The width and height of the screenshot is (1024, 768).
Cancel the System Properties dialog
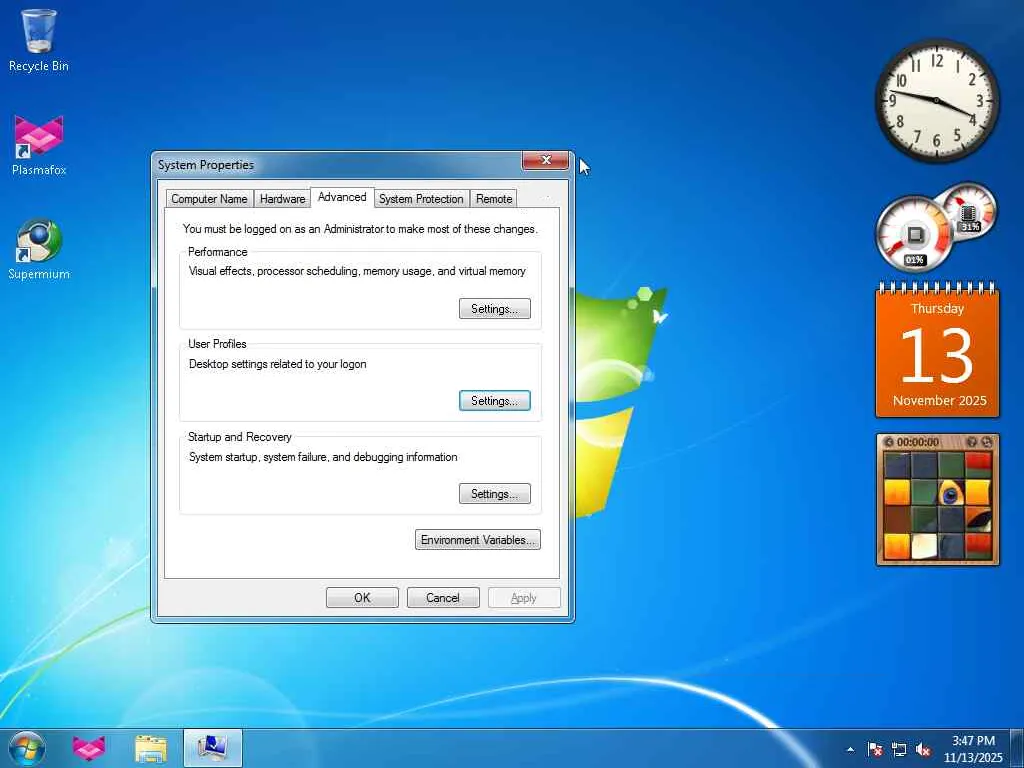[x=443, y=598]
